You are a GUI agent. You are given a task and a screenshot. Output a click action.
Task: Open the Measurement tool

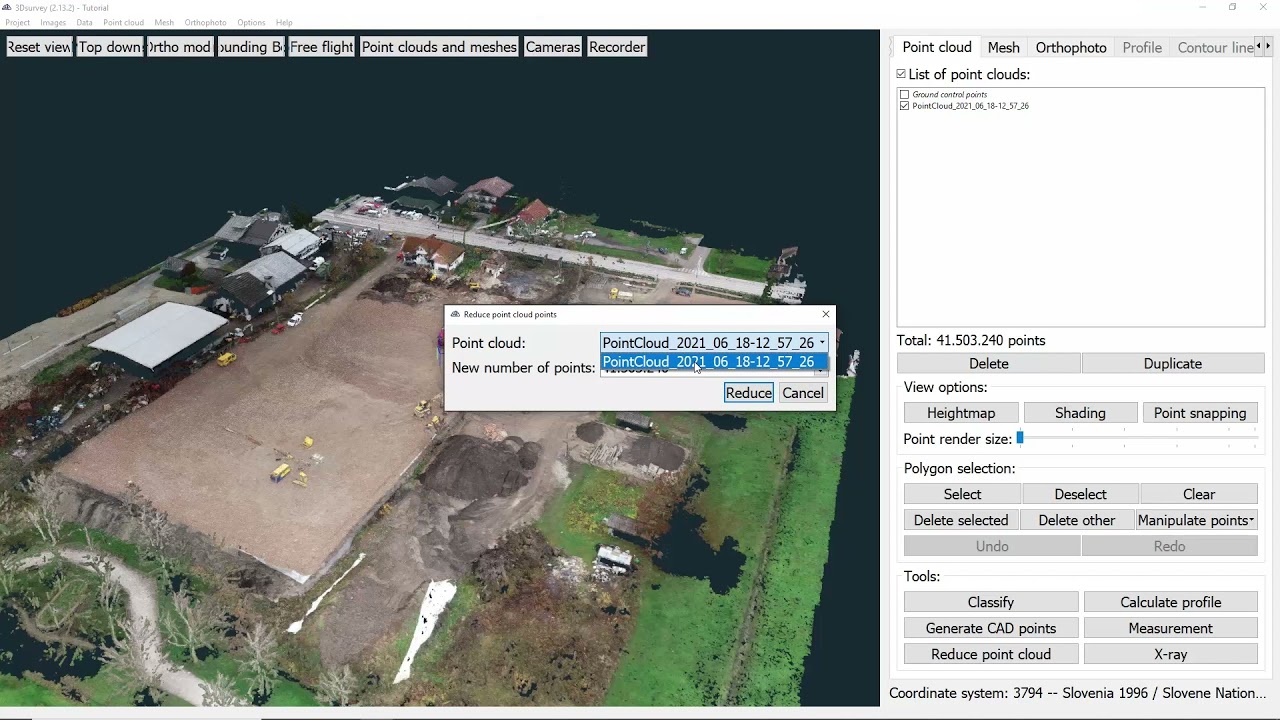[1171, 628]
